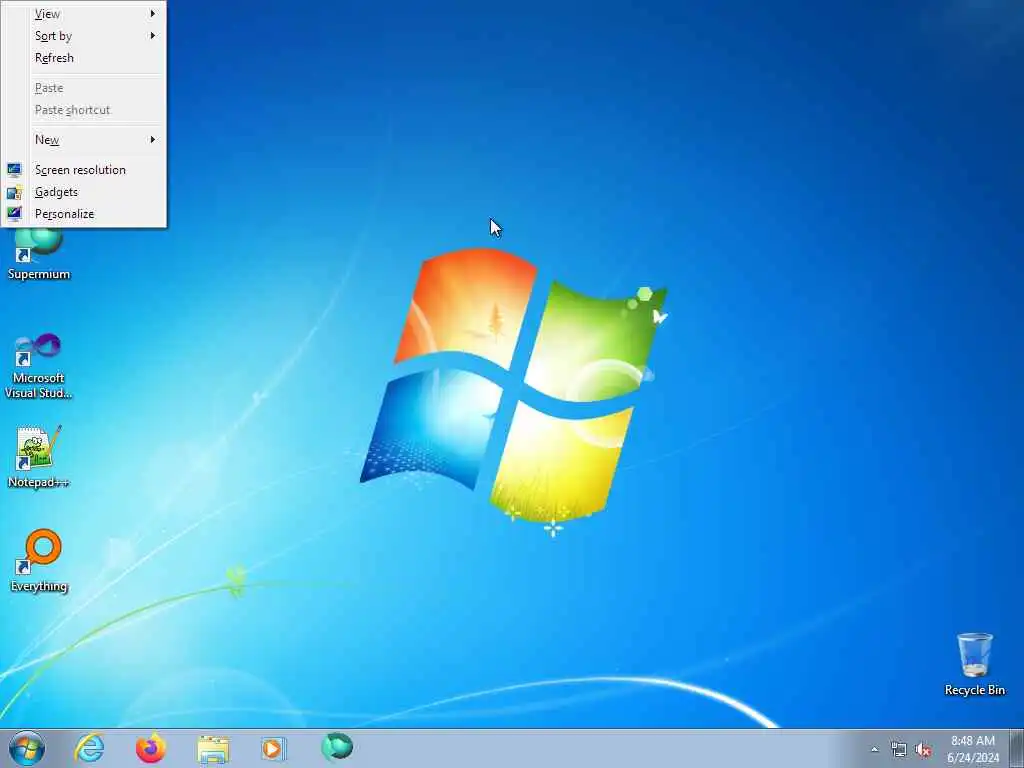Launch Supermium from the taskbar
The width and height of the screenshot is (1024, 768).
point(337,747)
